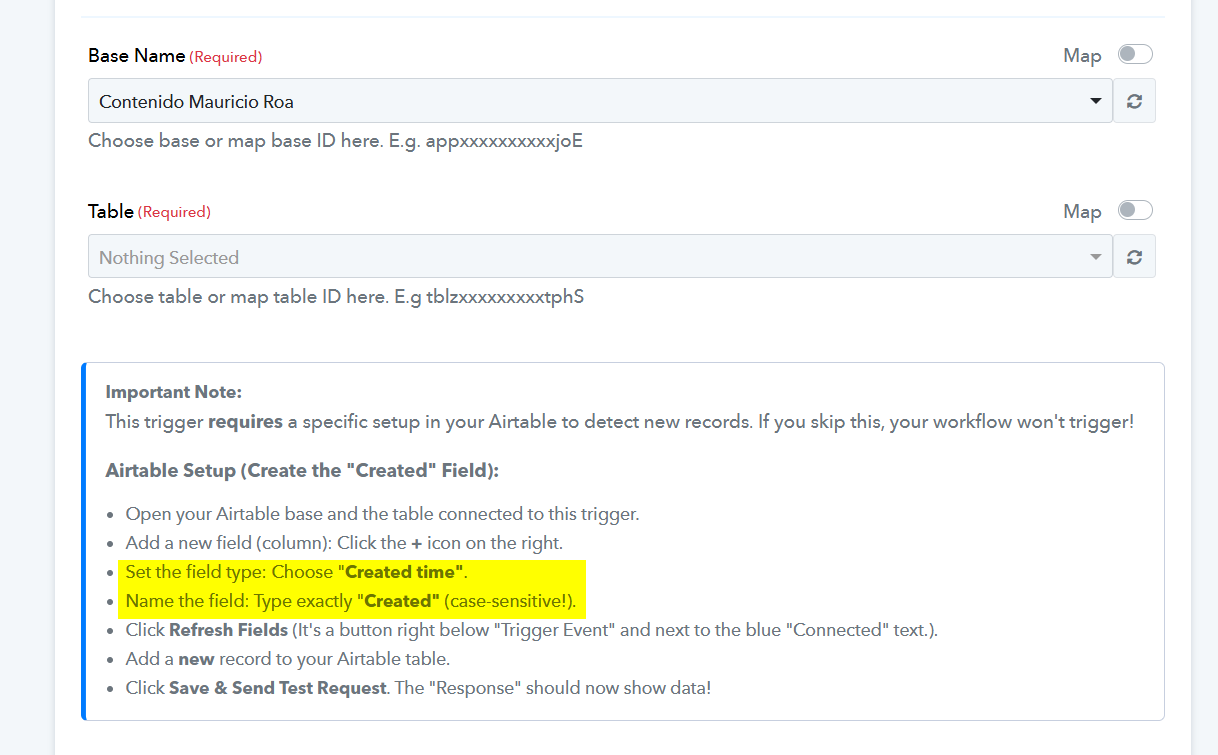Screen dimensions: 1218x755
Task: Open the Nothing Selected table dropdown
Action: click(x=590, y=257)
